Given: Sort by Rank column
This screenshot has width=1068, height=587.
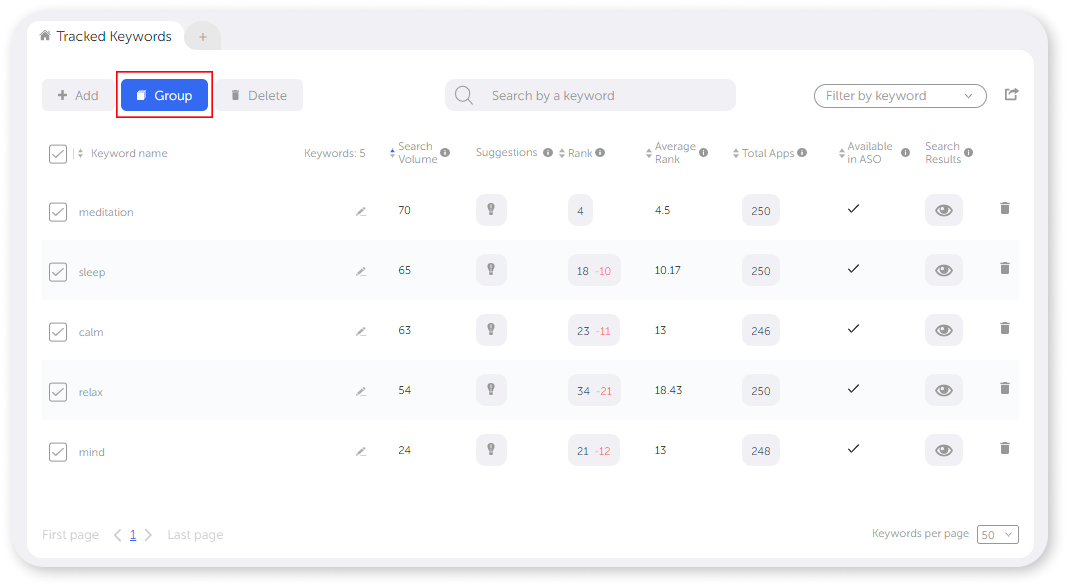Looking at the screenshot, I should click(562, 153).
